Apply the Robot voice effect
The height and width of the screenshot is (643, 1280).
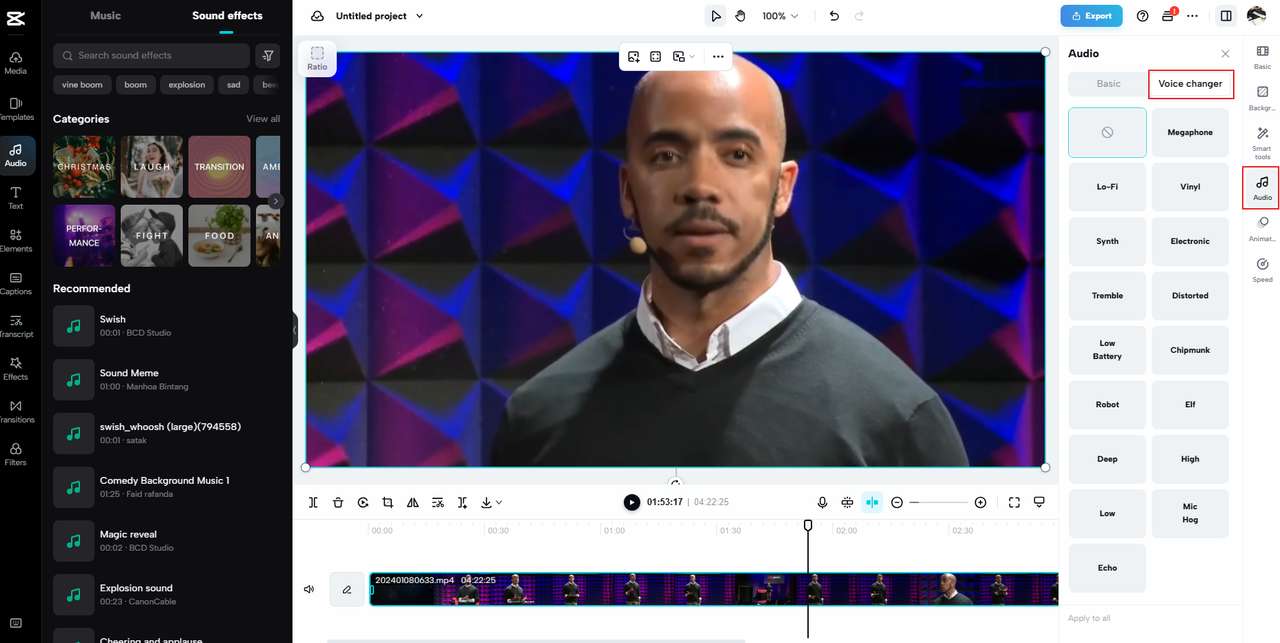coord(1107,404)
